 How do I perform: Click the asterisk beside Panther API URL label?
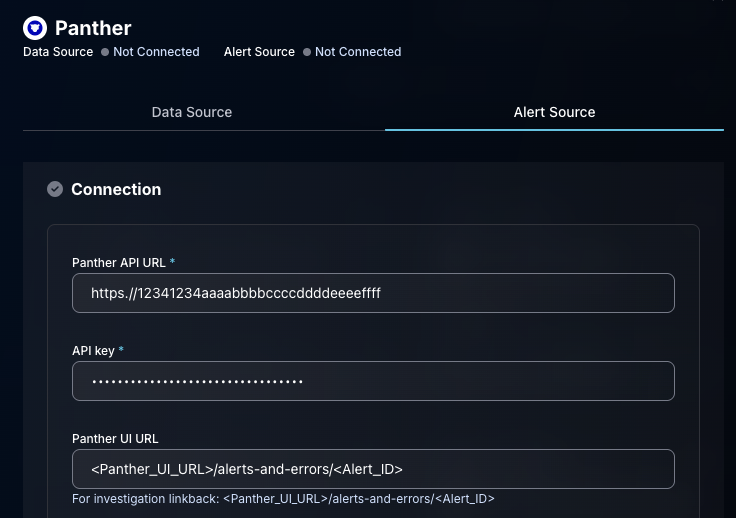tap(172, 261)
